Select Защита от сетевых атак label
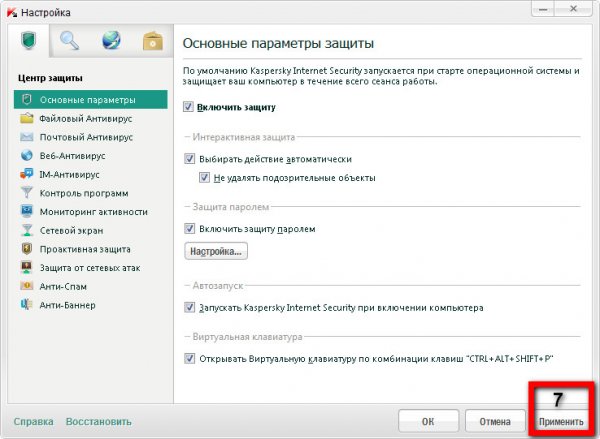This screenshot has height=439, width=600. tap(90, 268)
